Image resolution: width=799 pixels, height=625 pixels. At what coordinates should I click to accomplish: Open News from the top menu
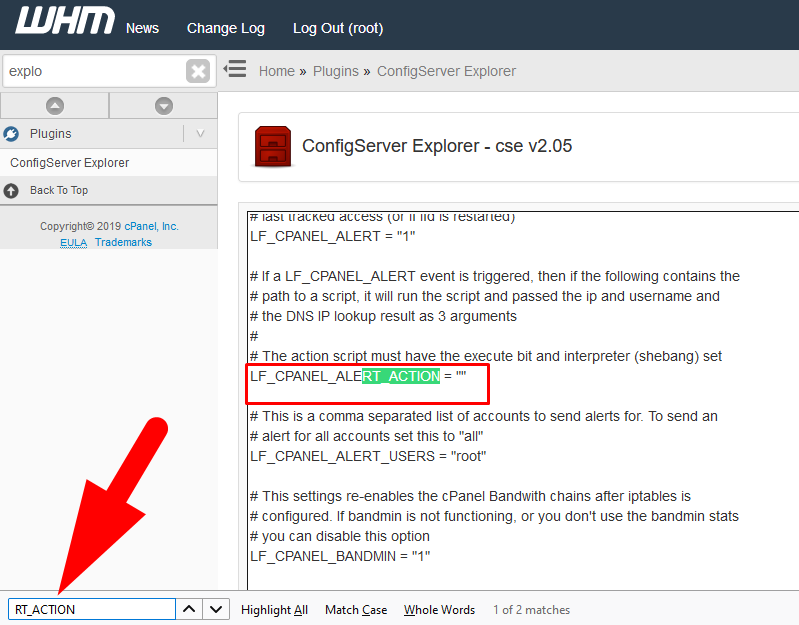tap(142, 28)
